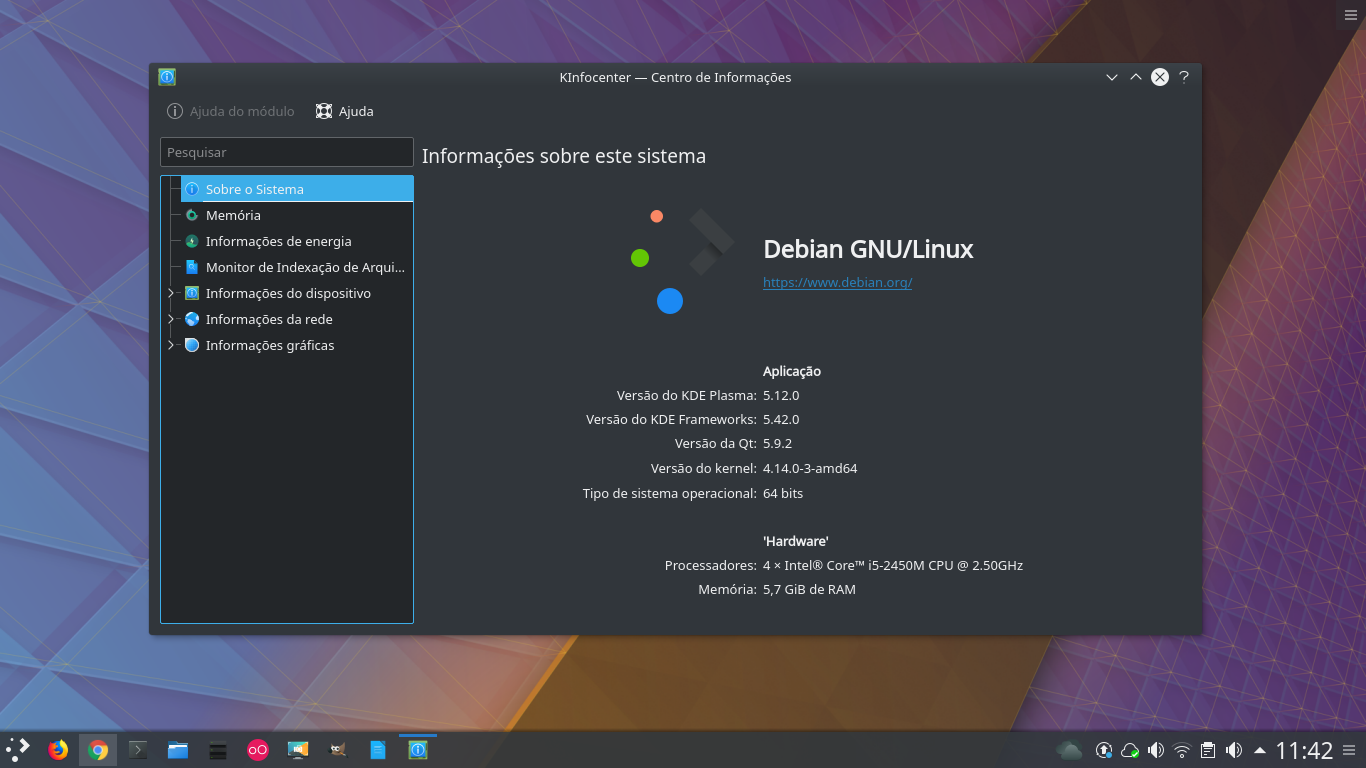Launch GIMP from the taskbar
The image size is (1366, 768).
tap(337, 749)
